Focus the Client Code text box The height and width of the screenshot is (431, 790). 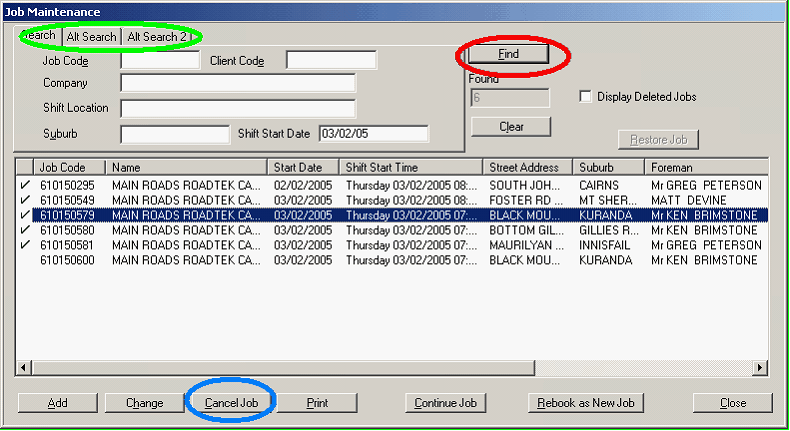[331, 61]
